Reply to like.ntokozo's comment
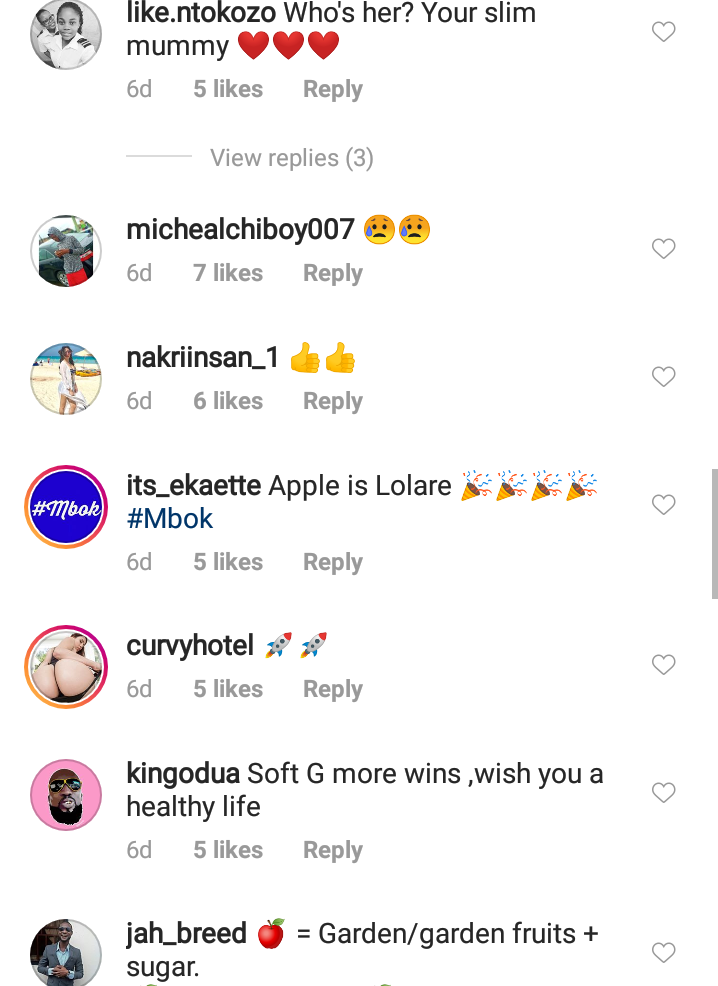Screen dimensions: 718x986 click(333, 89)
